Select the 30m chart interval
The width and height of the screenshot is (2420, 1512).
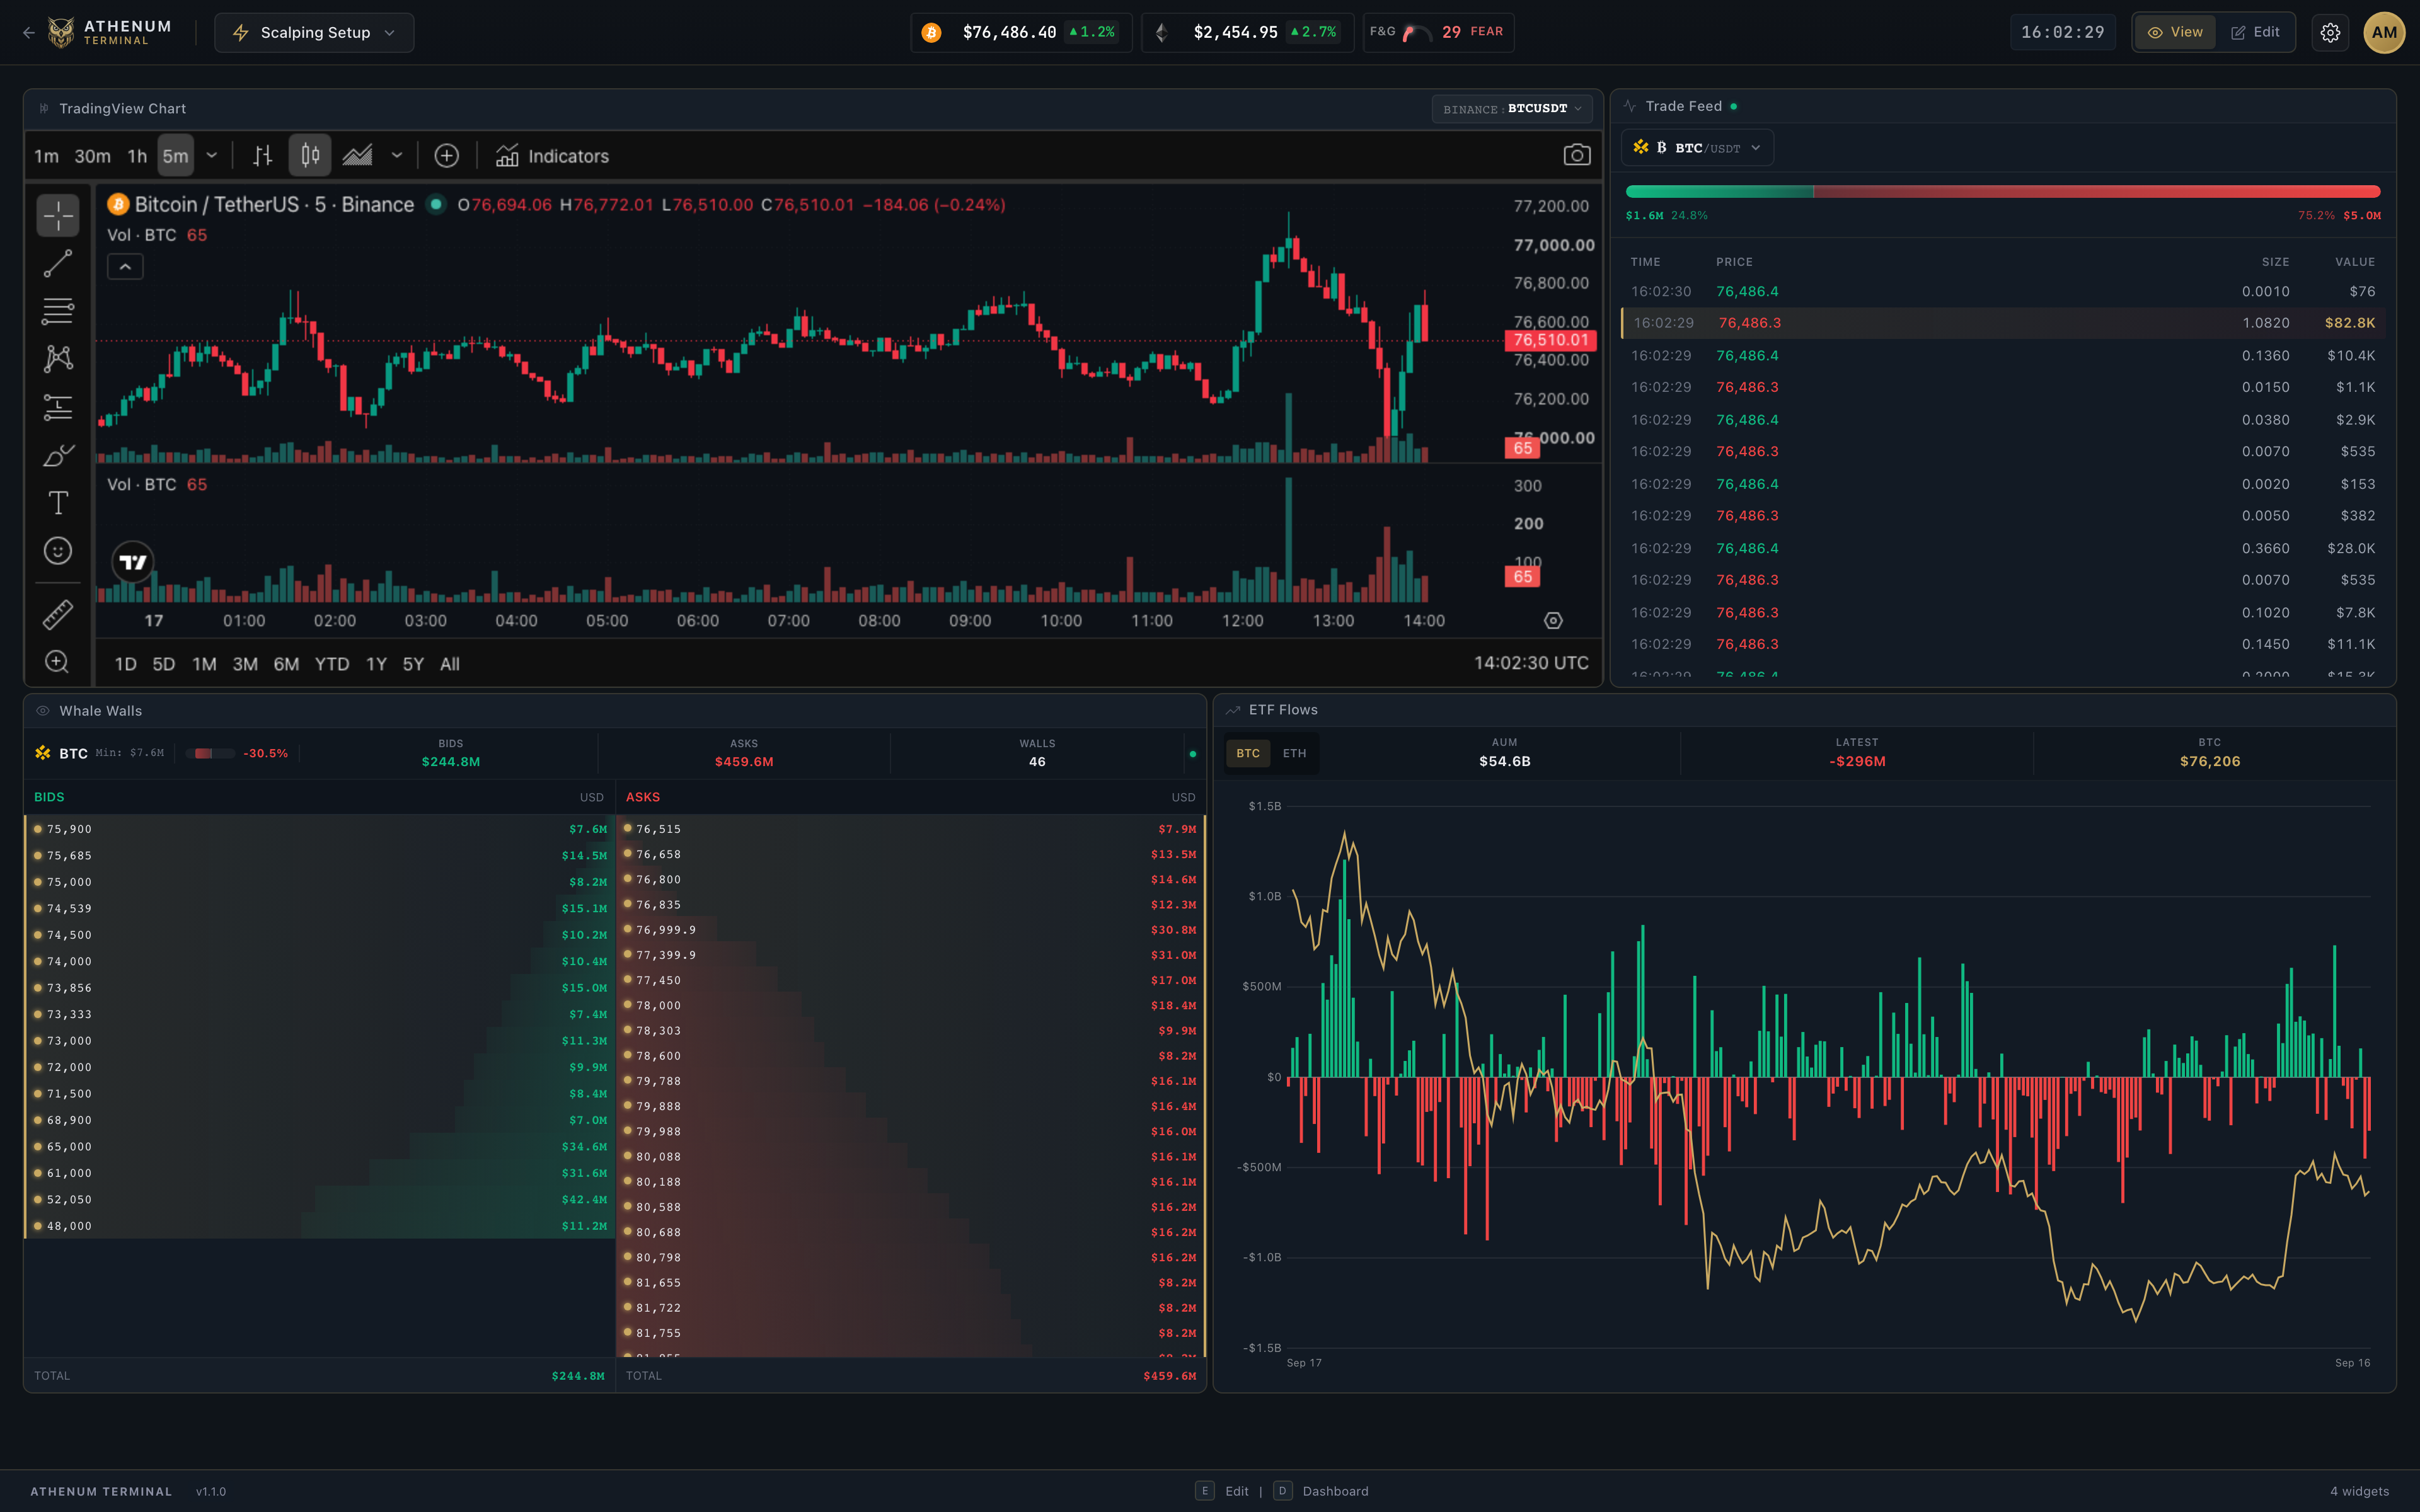coord(93,156)
